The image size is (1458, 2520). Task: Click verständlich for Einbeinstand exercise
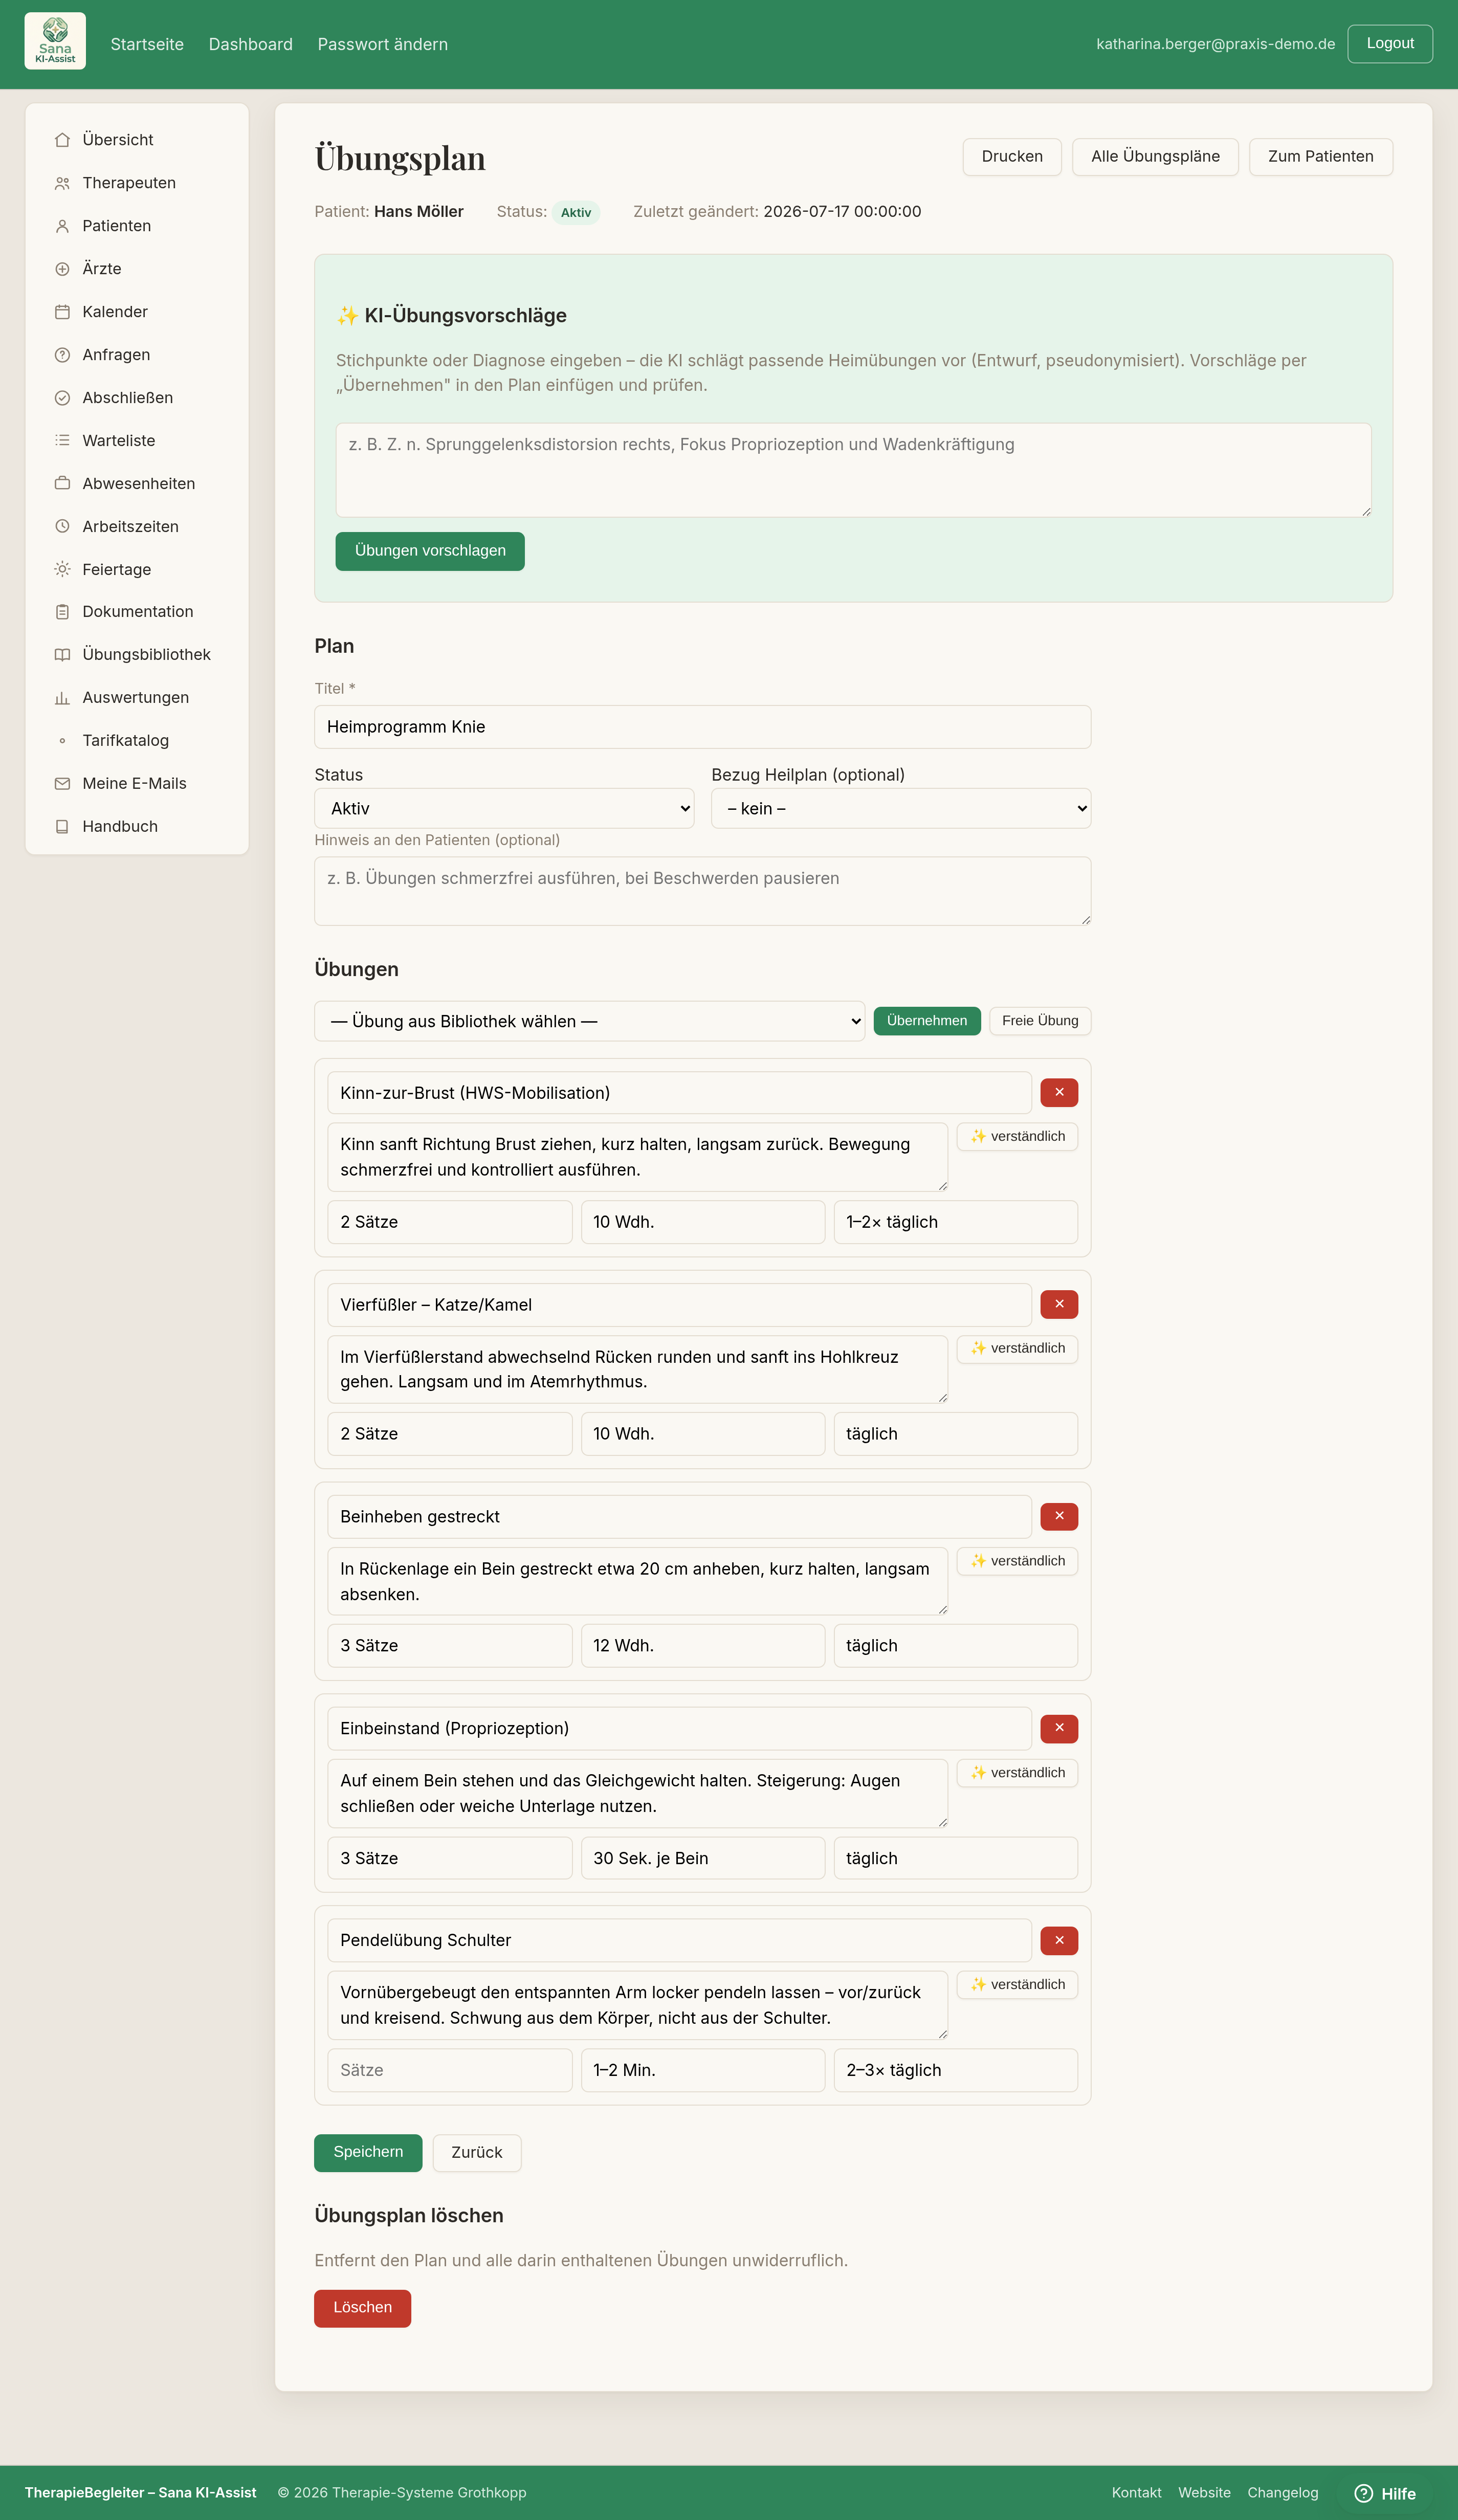click(x=1017, y=1773)
